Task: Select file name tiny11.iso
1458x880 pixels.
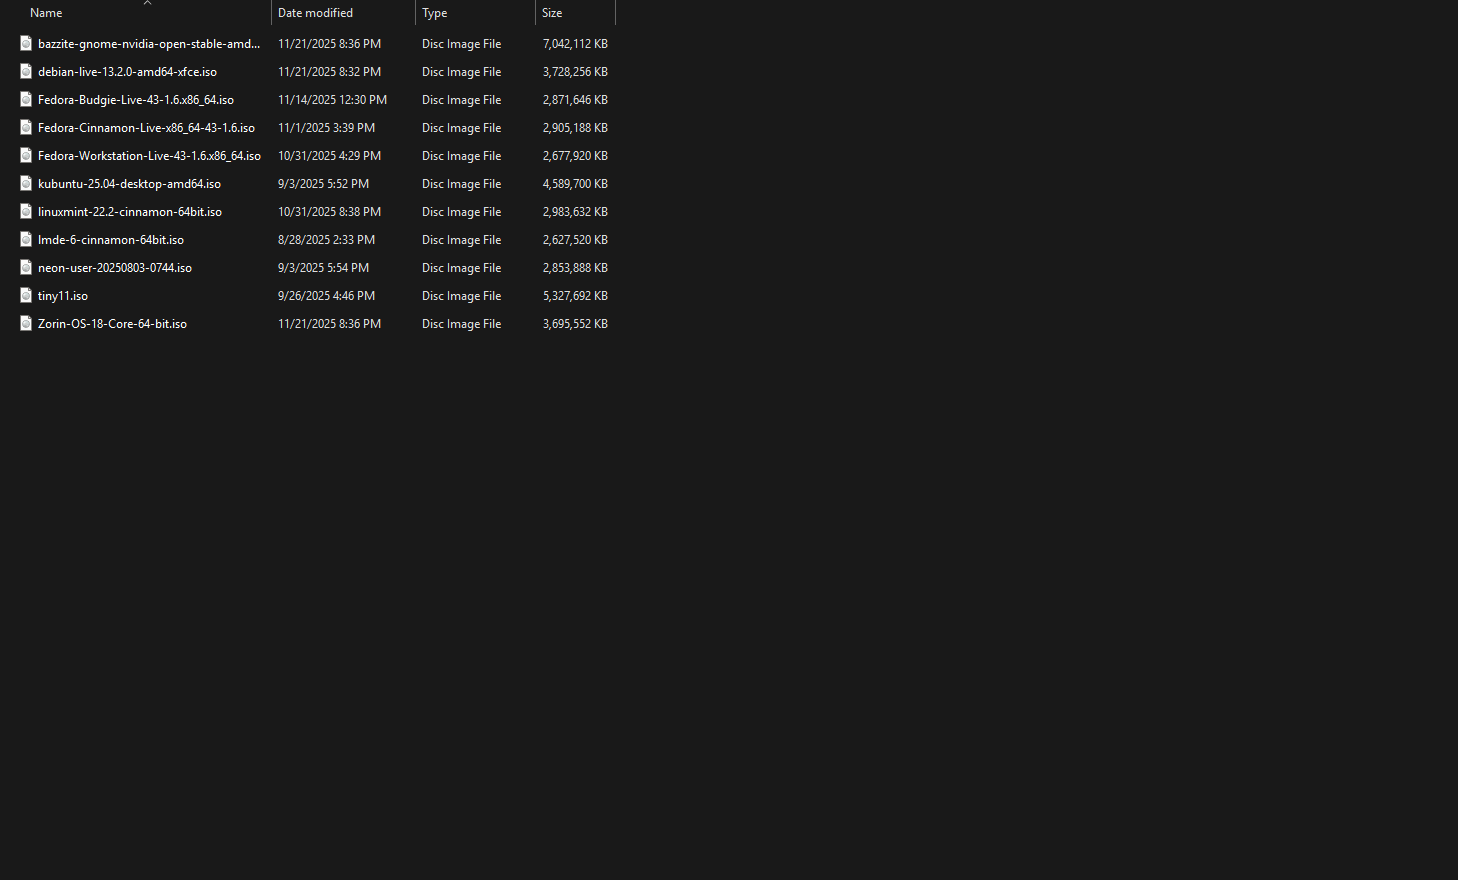Action: [x=63, y=296]
